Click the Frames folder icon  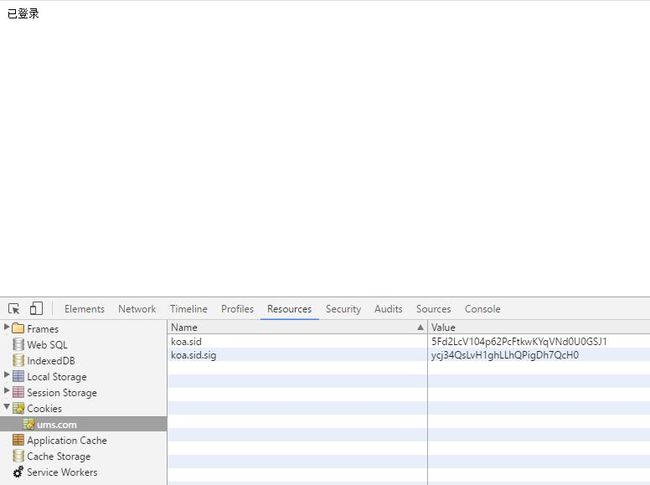point(18,328)
